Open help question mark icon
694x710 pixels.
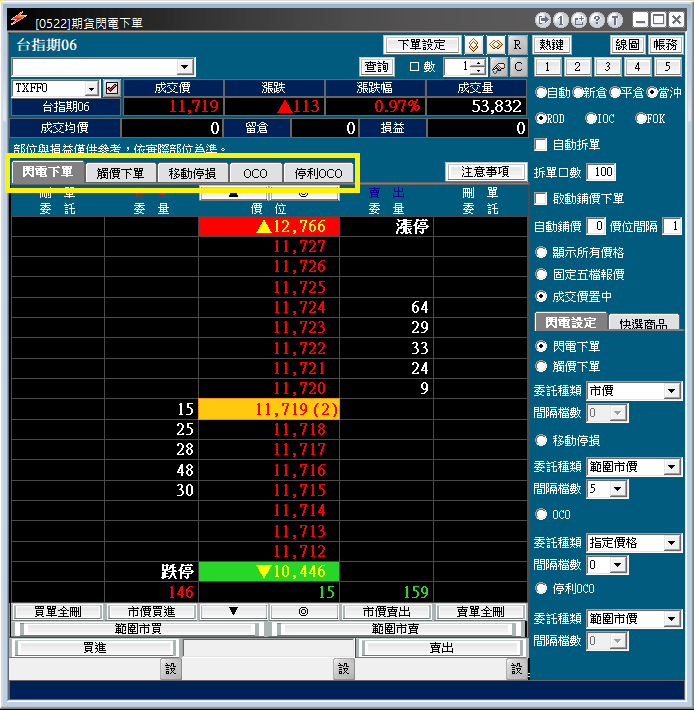point(597,20)
